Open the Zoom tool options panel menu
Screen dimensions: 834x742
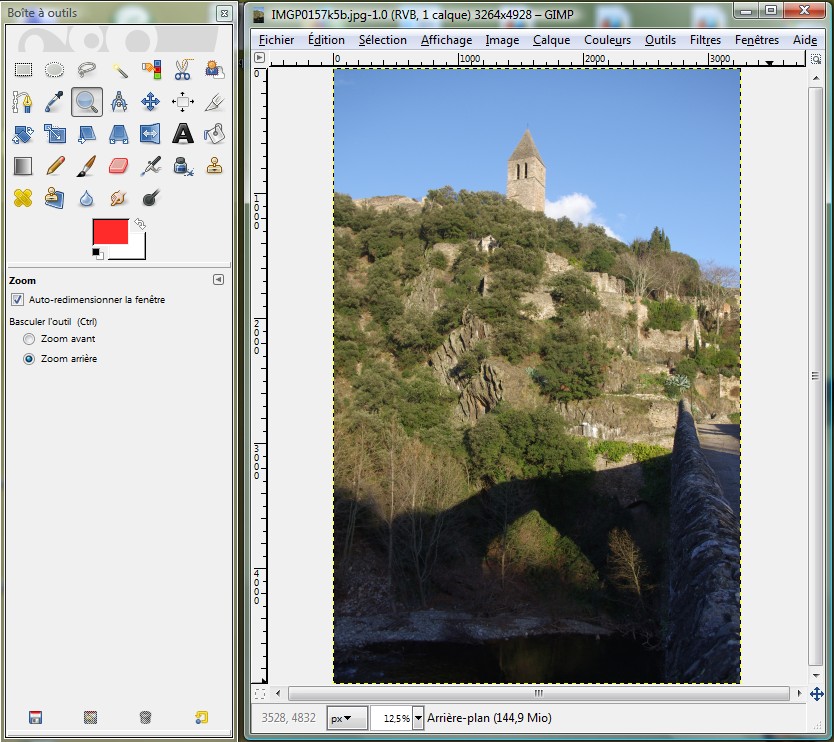coord(218,280)
